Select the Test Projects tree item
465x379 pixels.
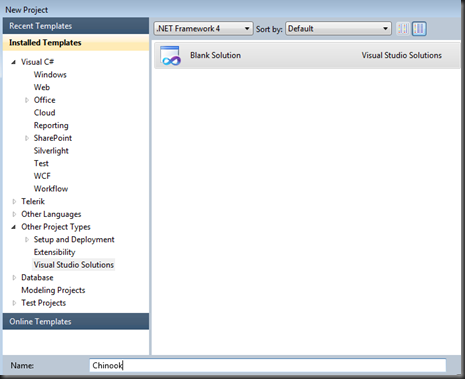pyautogui.click(x=44, y=303)
